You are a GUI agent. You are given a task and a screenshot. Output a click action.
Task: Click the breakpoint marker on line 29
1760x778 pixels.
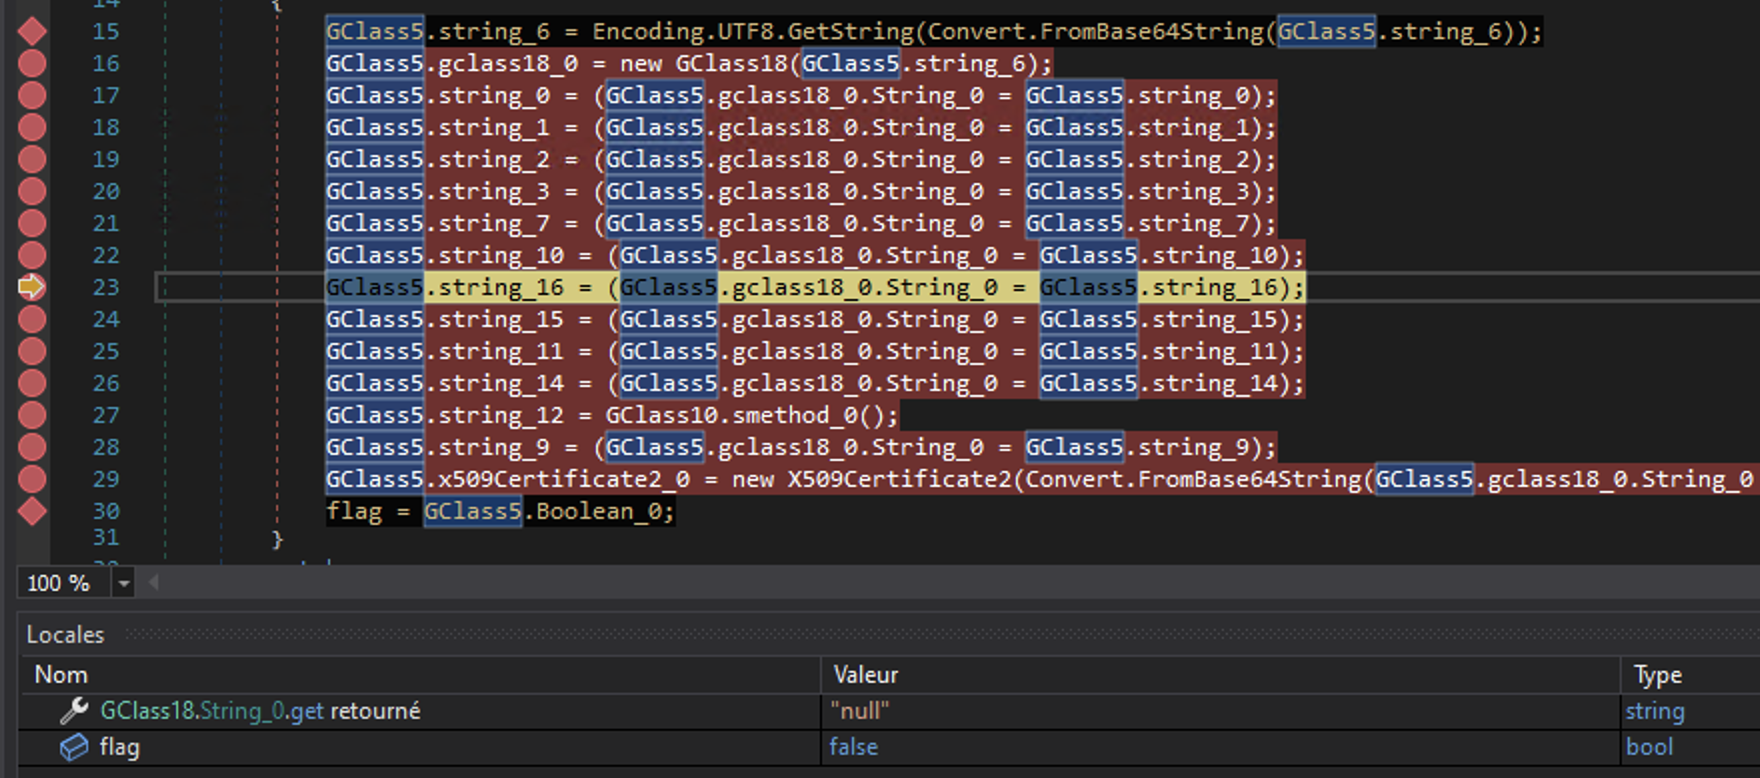coord(32,479)
